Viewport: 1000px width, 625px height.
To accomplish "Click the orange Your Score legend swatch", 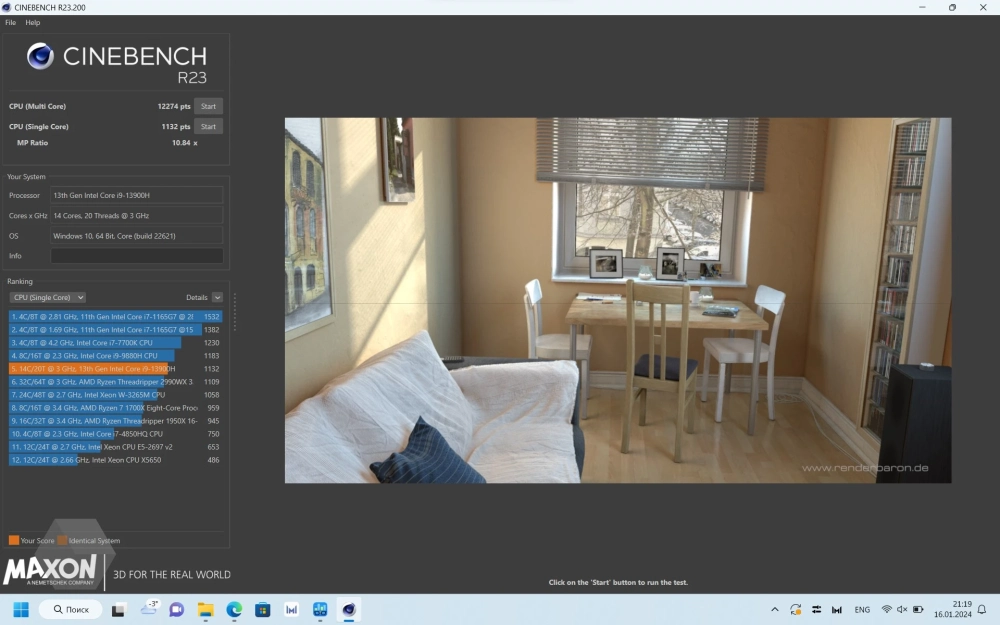I will (x=14, y=541).
